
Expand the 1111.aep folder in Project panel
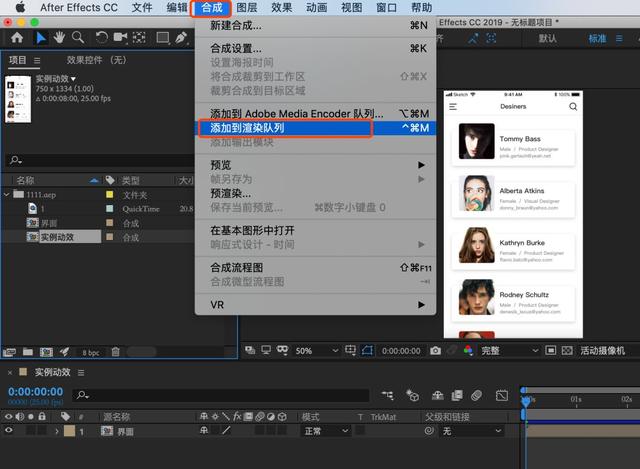(7, 195)
